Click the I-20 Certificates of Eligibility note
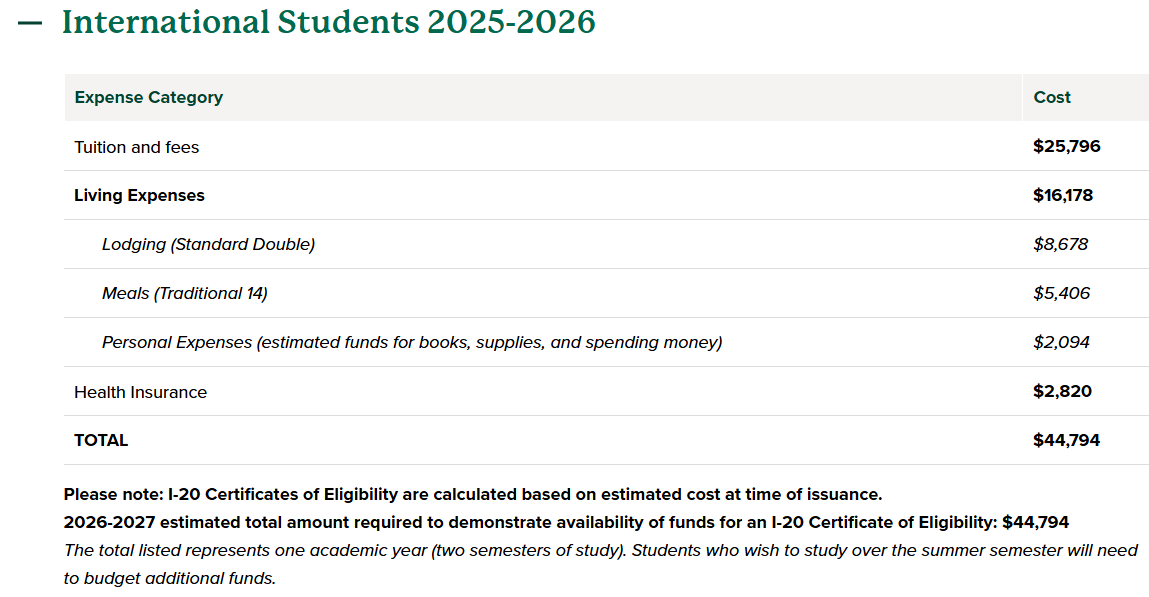 click(472, 494)
